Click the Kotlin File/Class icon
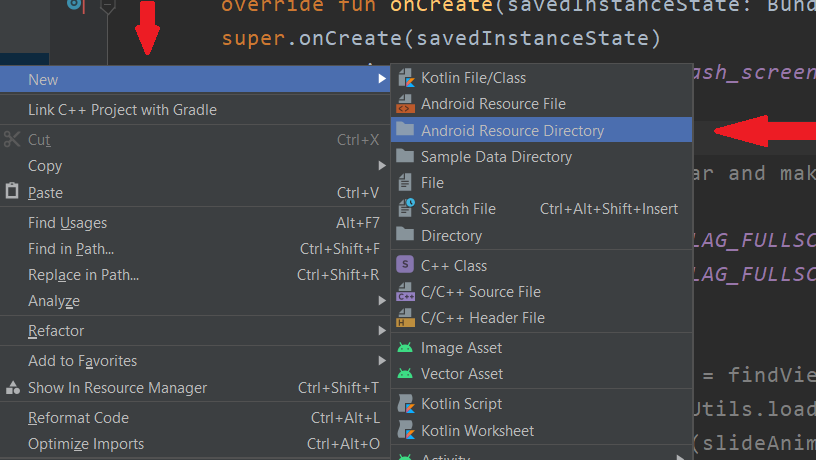The height and width of the screenshot is (460, 816). (405, 78)
